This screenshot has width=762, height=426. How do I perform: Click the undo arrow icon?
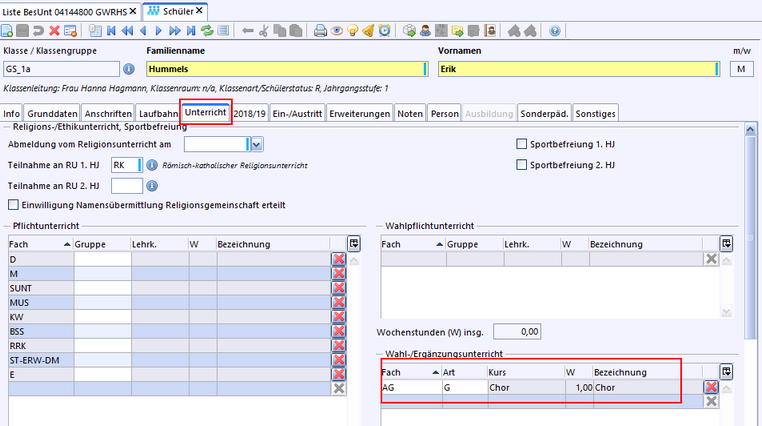pos(38,31)
